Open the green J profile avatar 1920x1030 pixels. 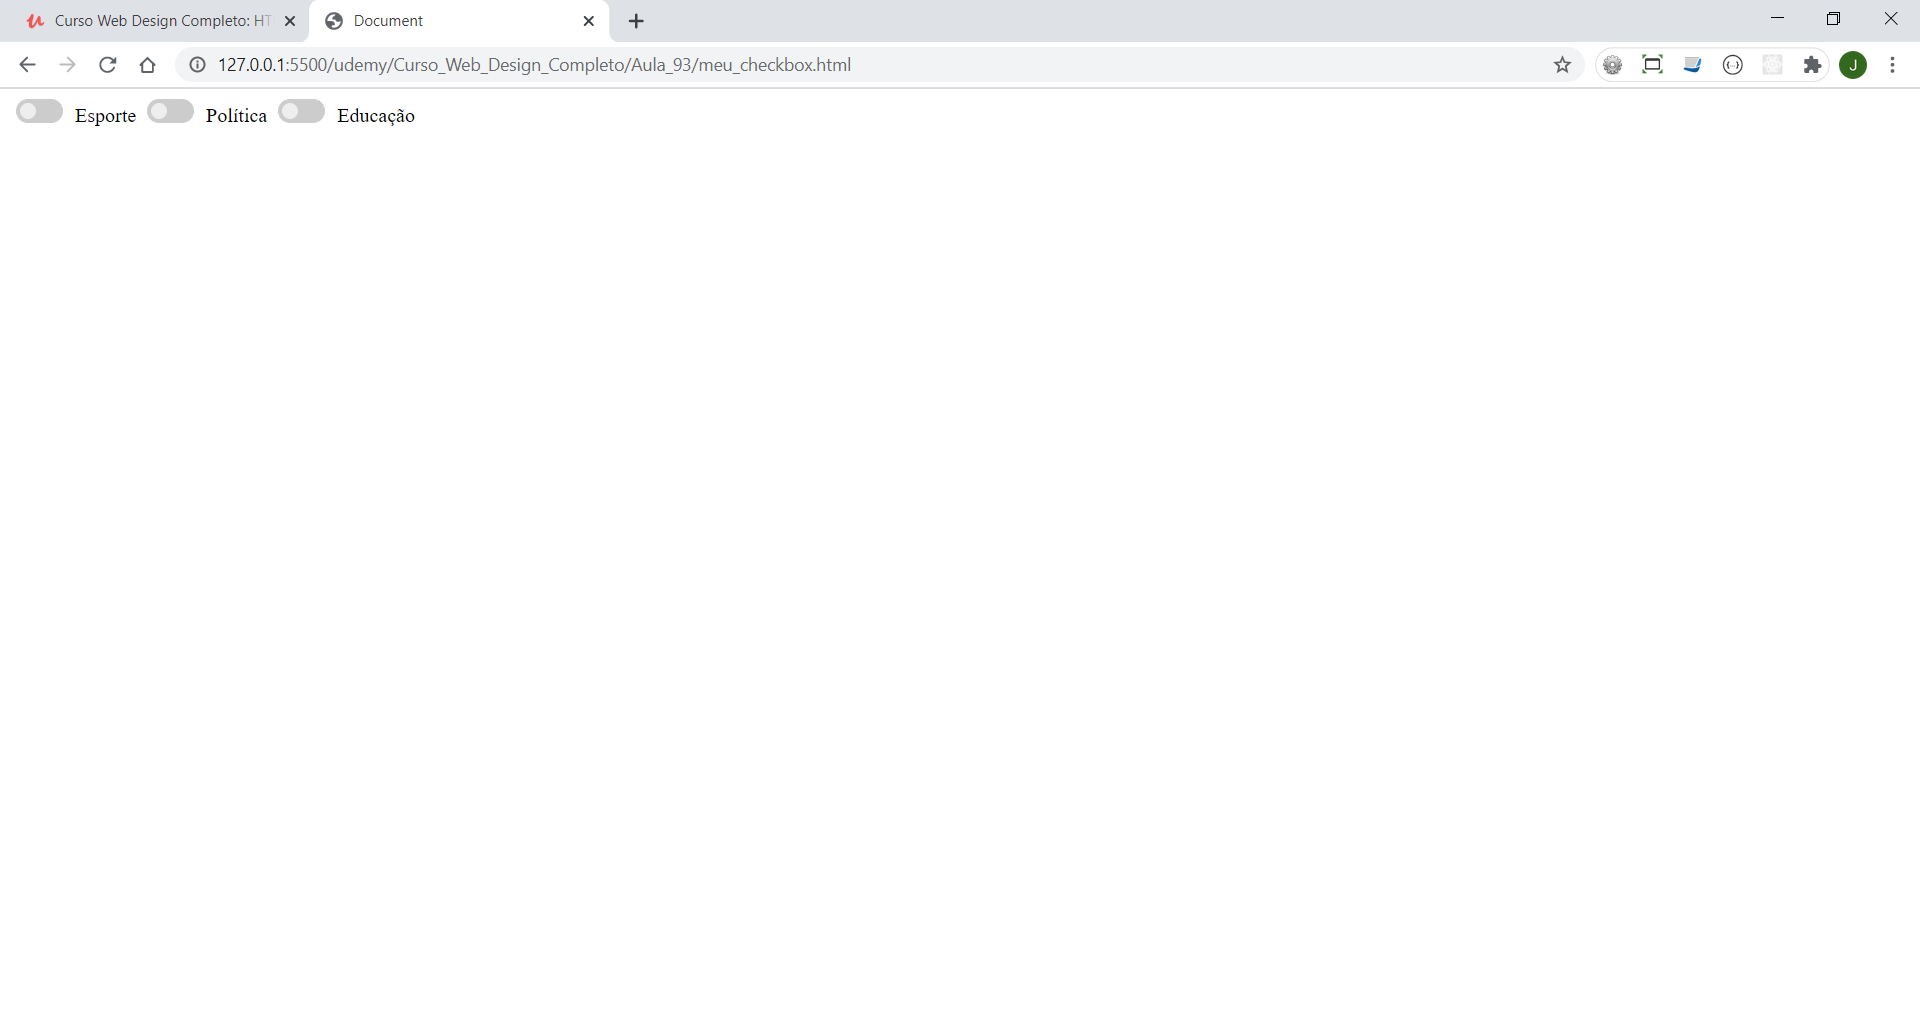[x=1853, y=65]
